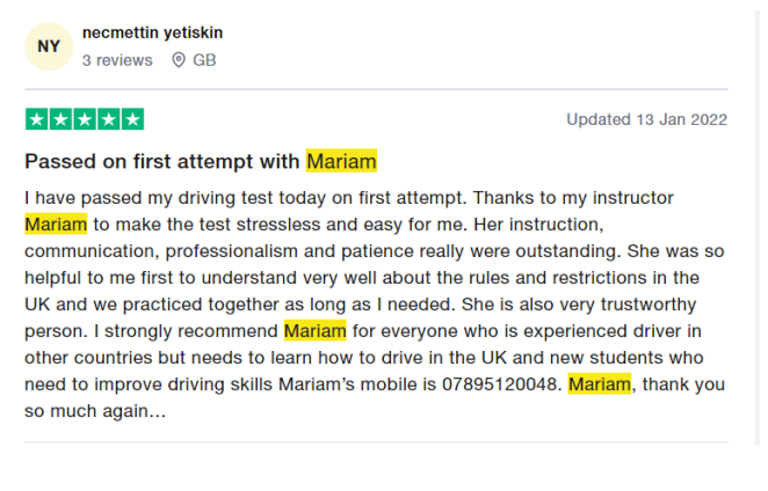This screenshot has width=768, height=491.
Task: Click highlighted Mariam in the review title
Action: click(x=341, y=161)
